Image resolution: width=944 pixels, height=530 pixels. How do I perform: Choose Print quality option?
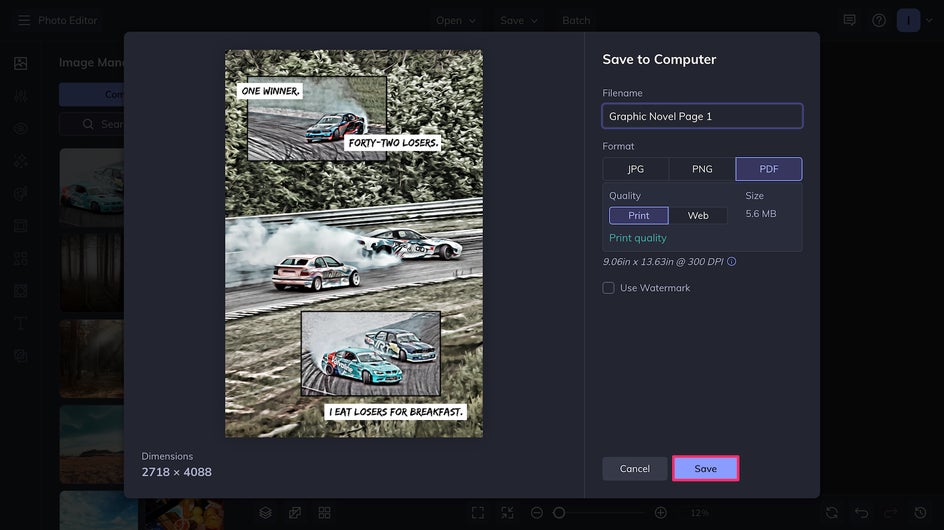(639, 216)
